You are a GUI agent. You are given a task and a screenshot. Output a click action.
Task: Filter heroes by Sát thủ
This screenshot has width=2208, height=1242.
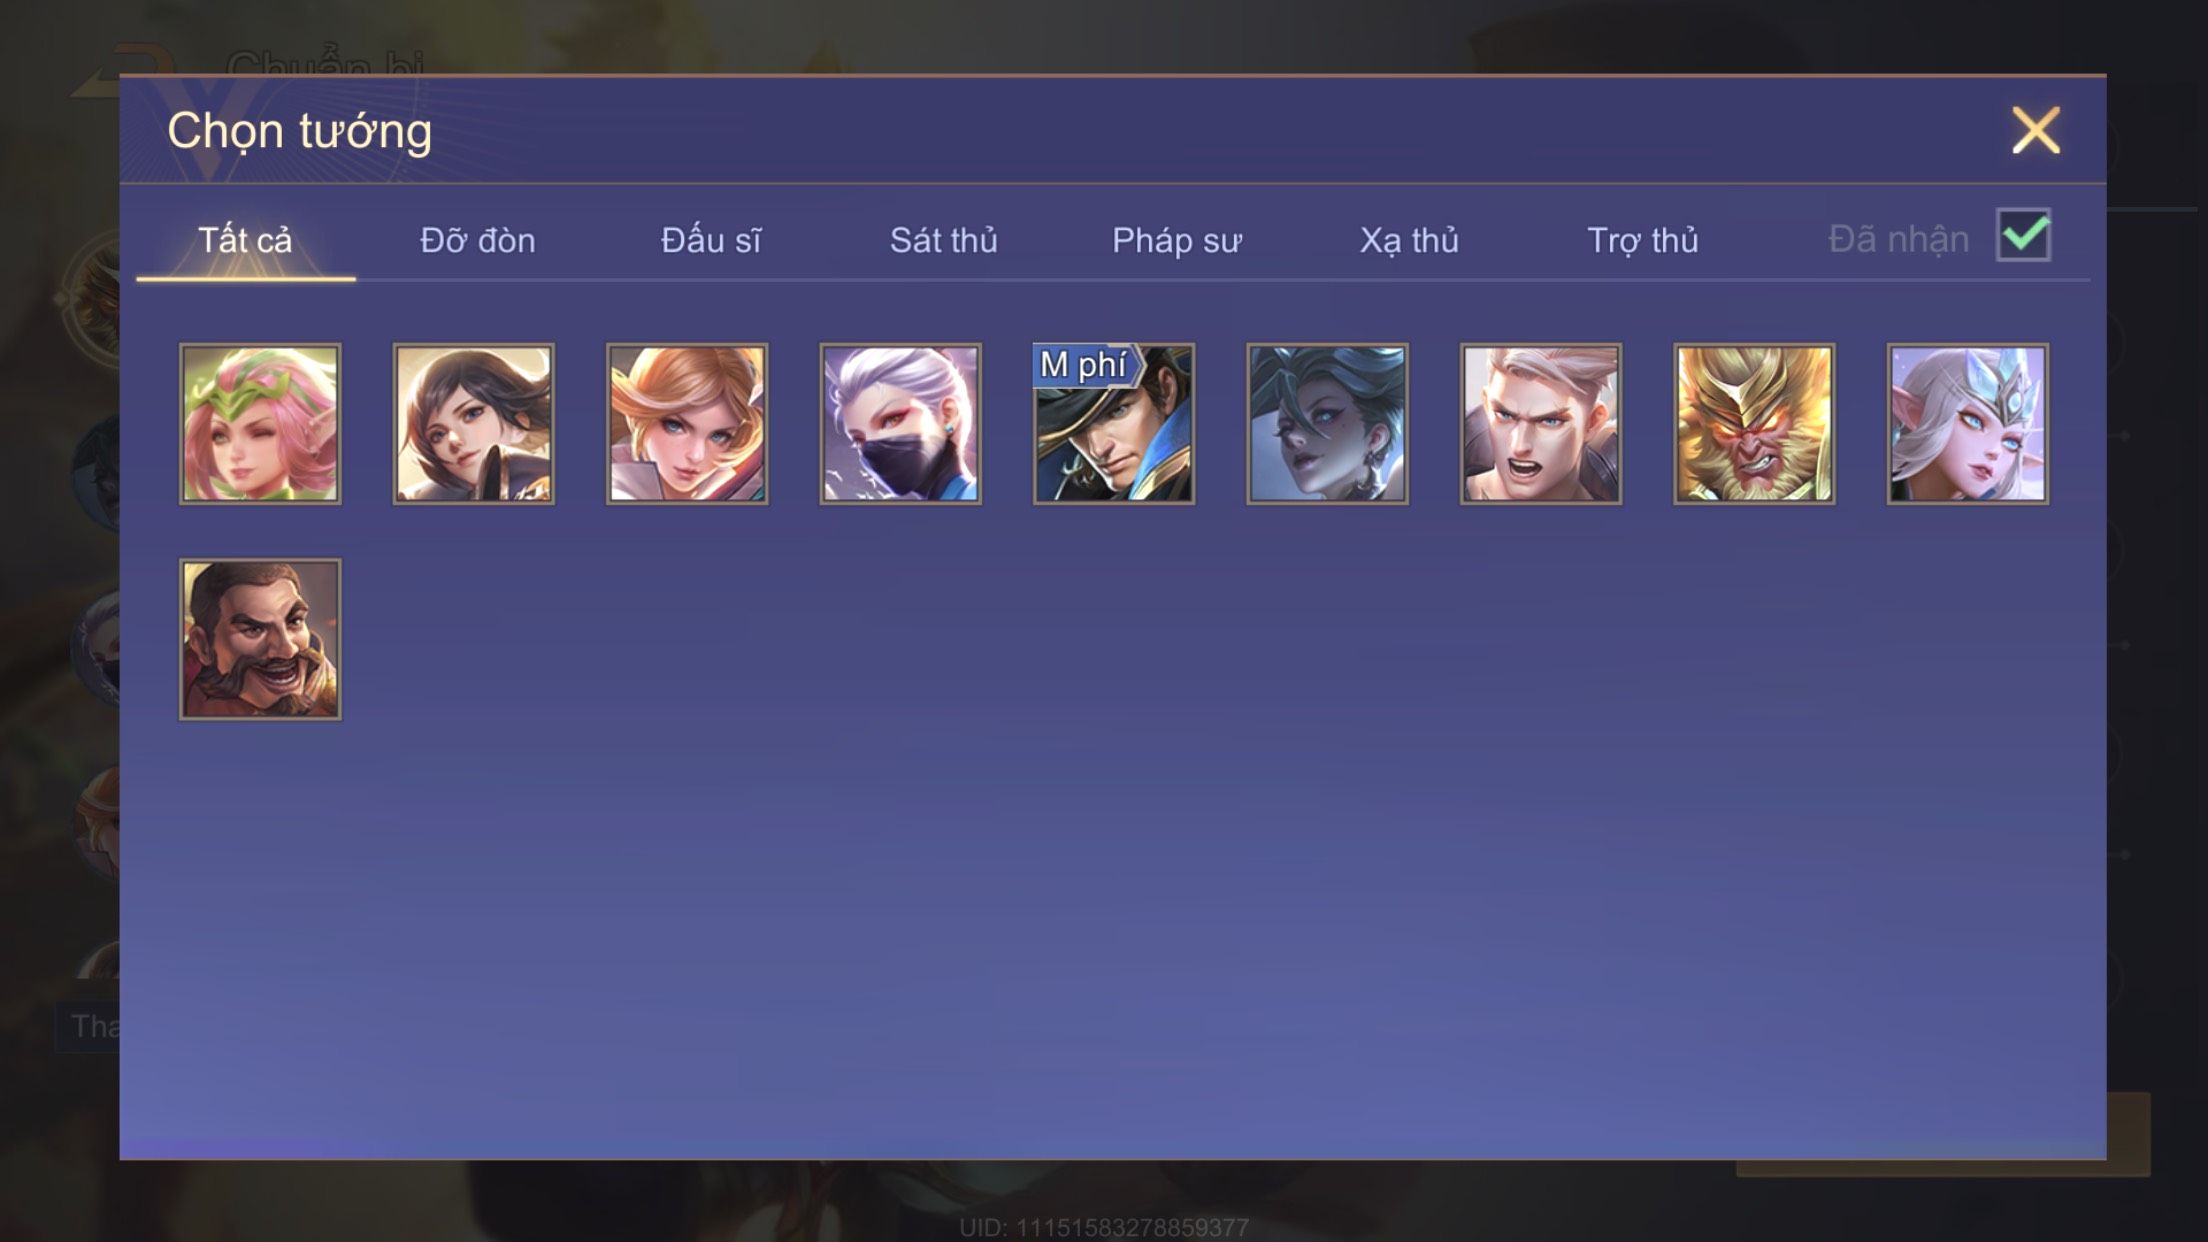coord(944,240)
